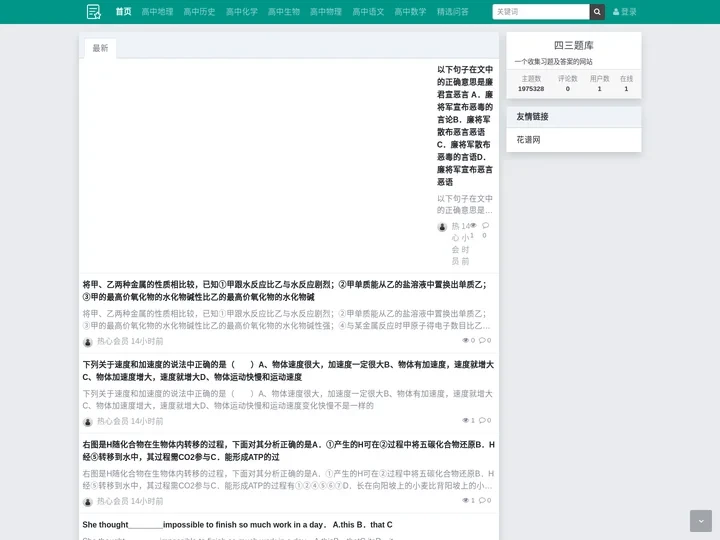The width and height of the screenshot is (720, 540).
Task: Open the 首页 nav item
Action: [x=123, y=12]
